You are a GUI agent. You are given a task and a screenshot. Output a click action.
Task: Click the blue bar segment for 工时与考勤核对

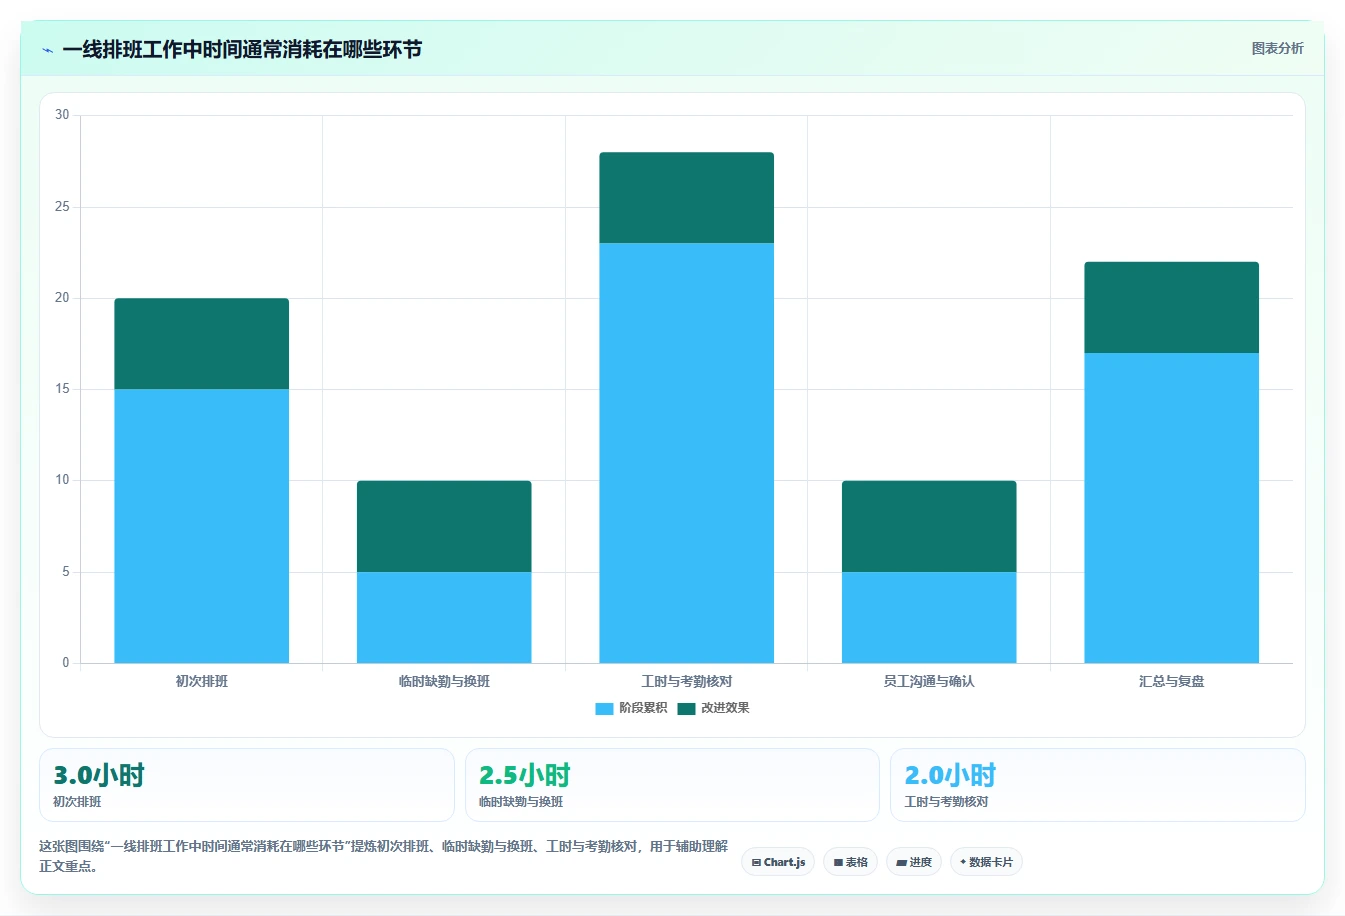tap(687, 453)
